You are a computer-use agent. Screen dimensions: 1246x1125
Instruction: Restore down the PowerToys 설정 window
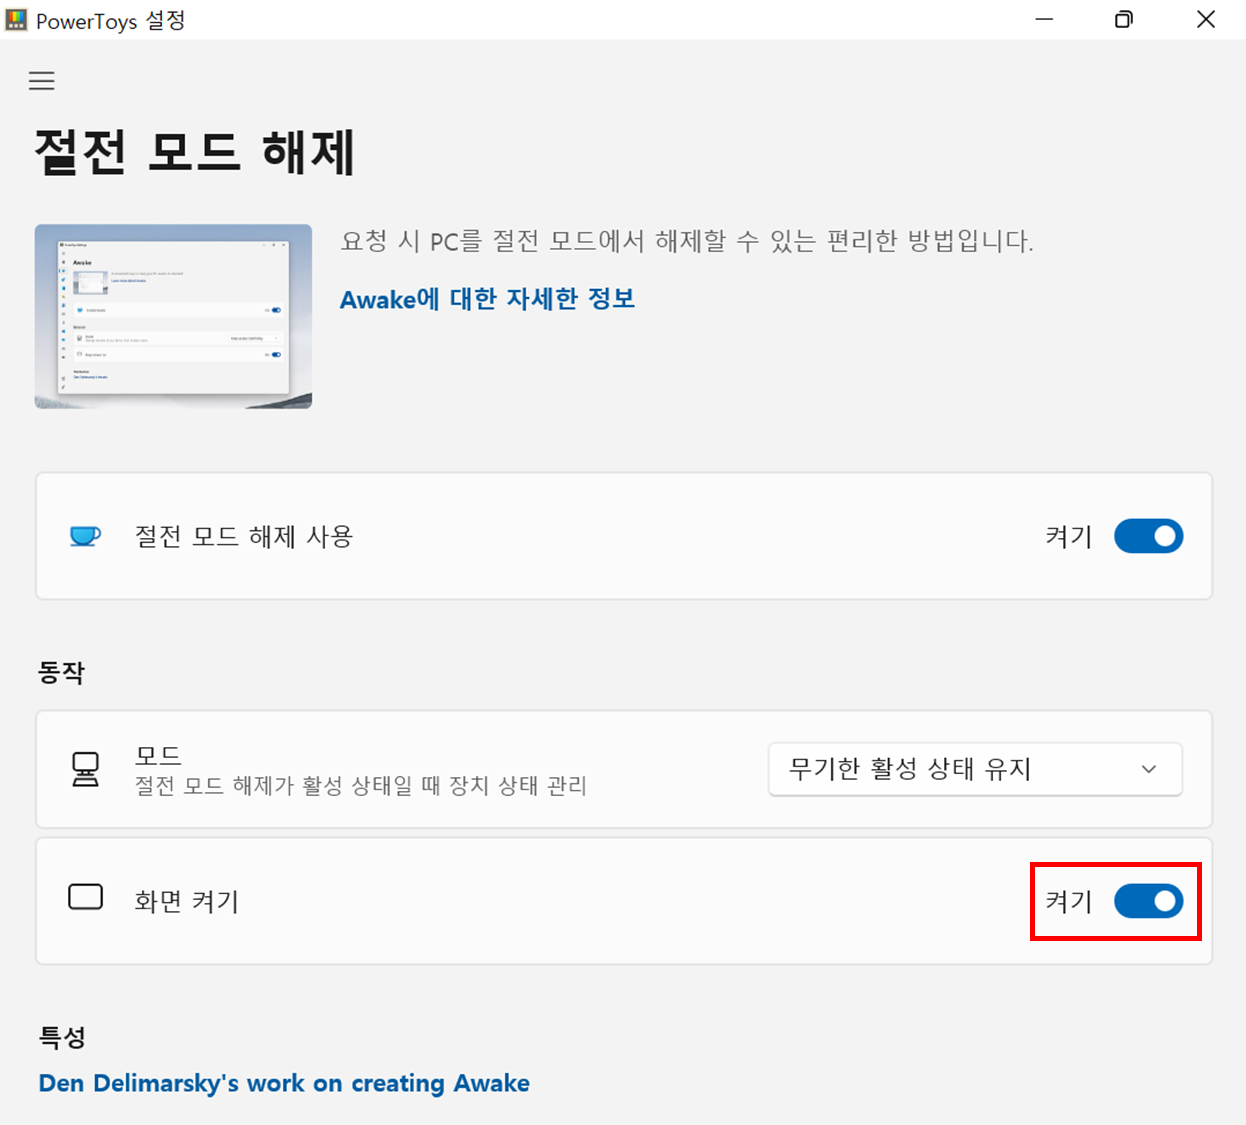(1124, 20)
